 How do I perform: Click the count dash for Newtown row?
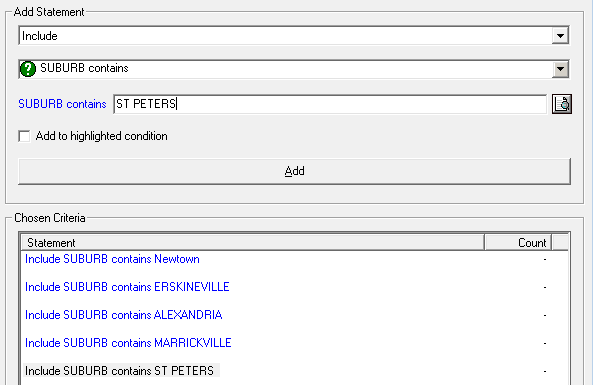point(545,259)
